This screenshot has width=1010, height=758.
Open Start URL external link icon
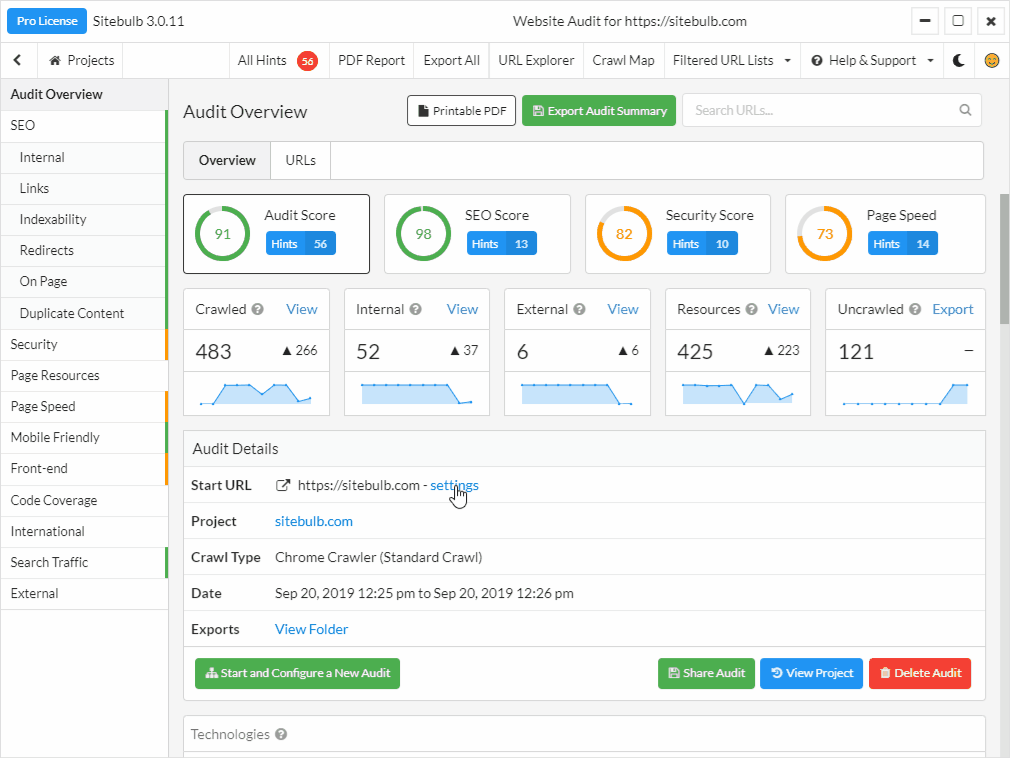point(282,486)
